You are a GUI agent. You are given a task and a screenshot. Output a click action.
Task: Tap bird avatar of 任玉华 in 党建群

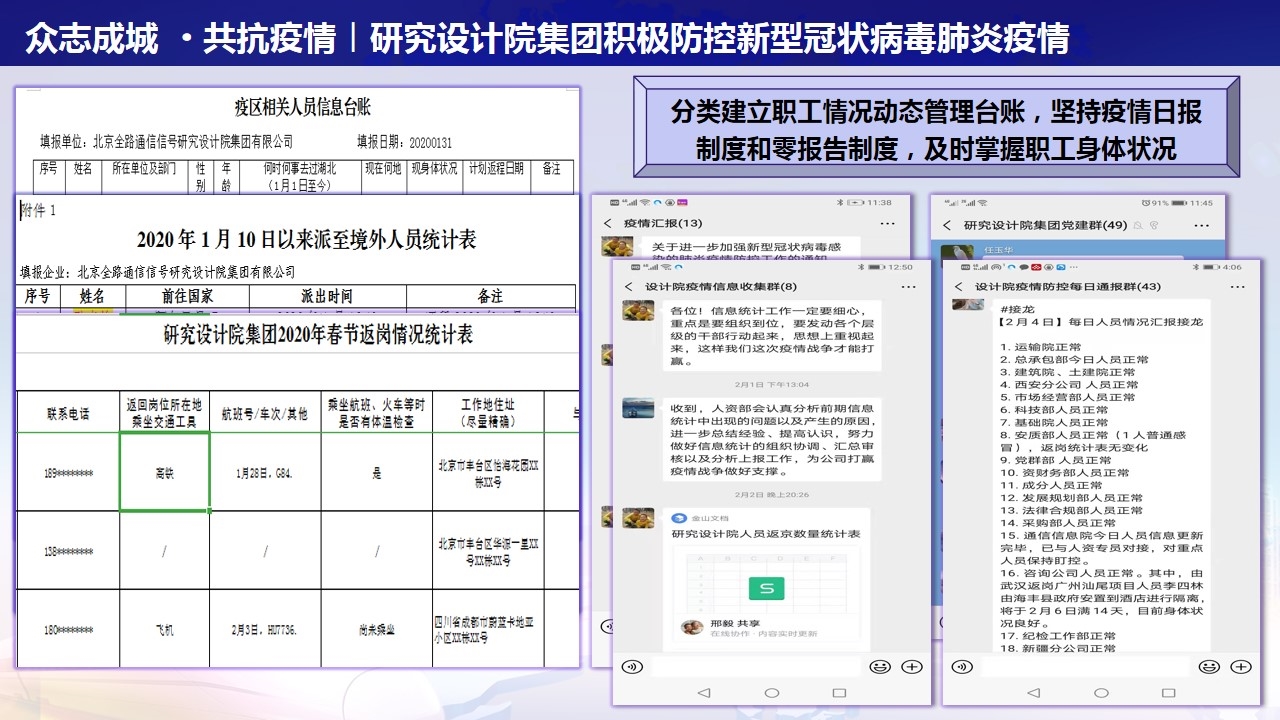(957, 250)
